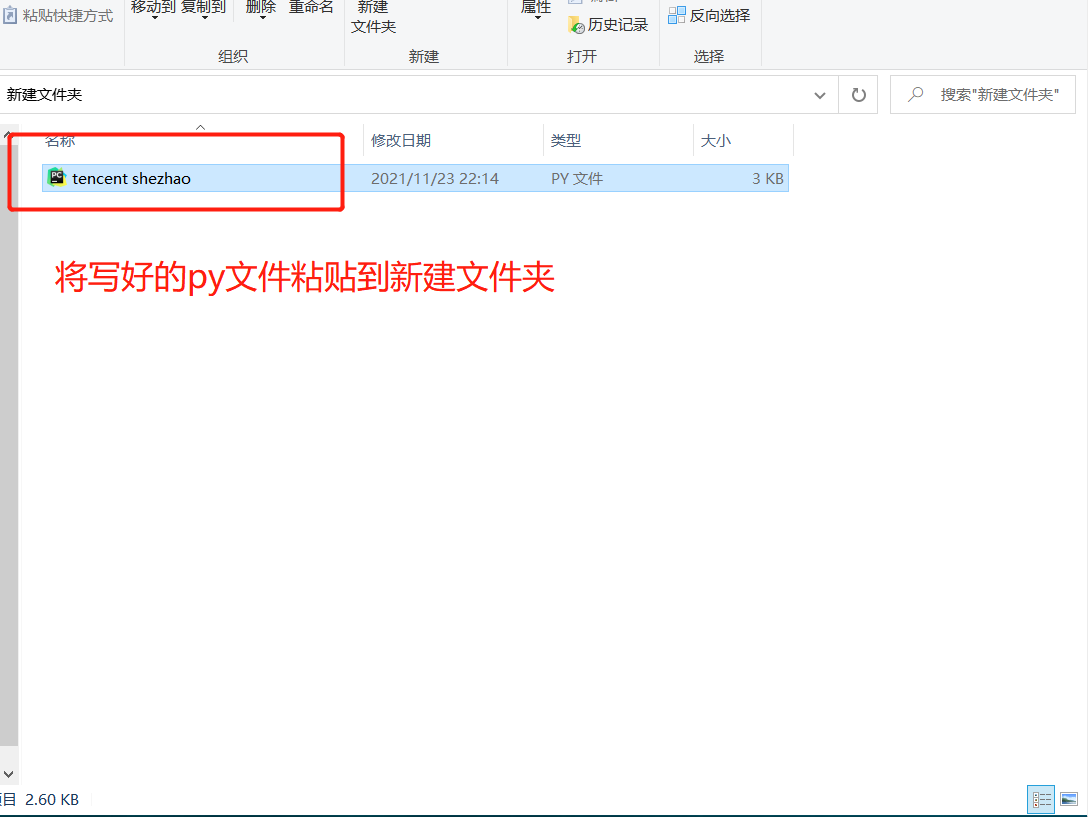Click the size cell 3 KB
Image resolution: width=1088 pixels, height=817 pixels.
tap(767, 178)
